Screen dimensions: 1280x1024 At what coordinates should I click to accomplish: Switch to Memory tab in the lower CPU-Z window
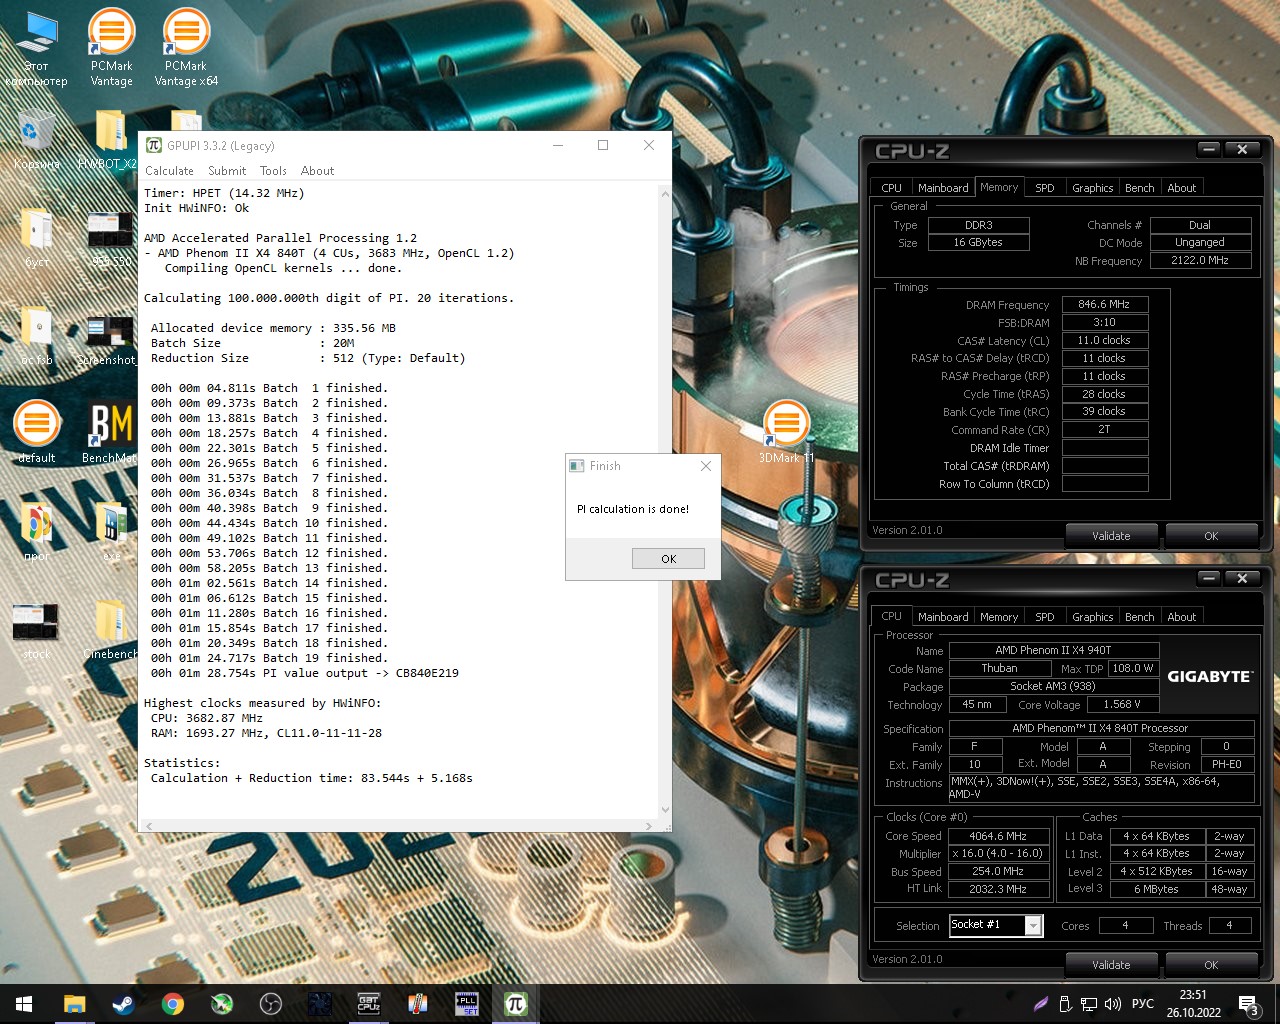pos(999,617)
